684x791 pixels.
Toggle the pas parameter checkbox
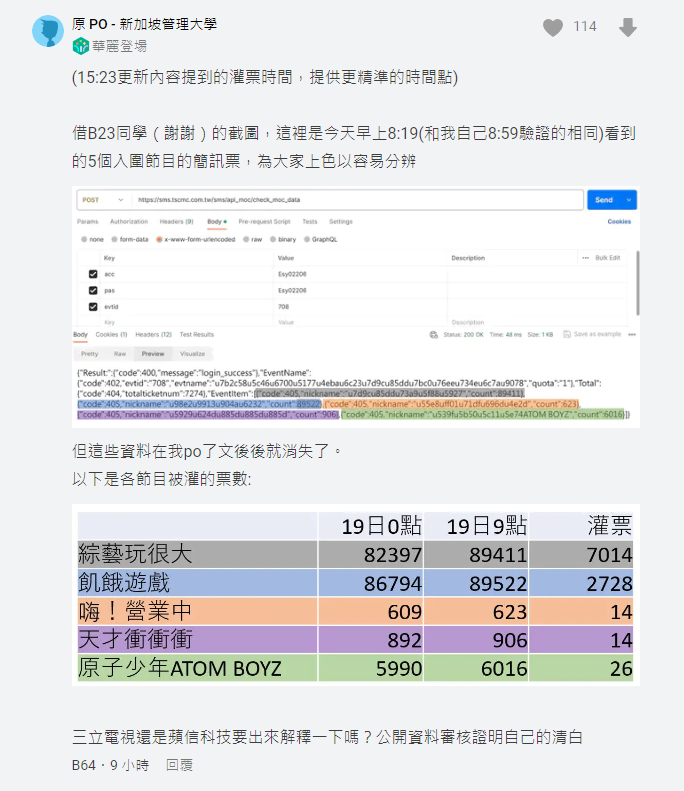(93, 290)
